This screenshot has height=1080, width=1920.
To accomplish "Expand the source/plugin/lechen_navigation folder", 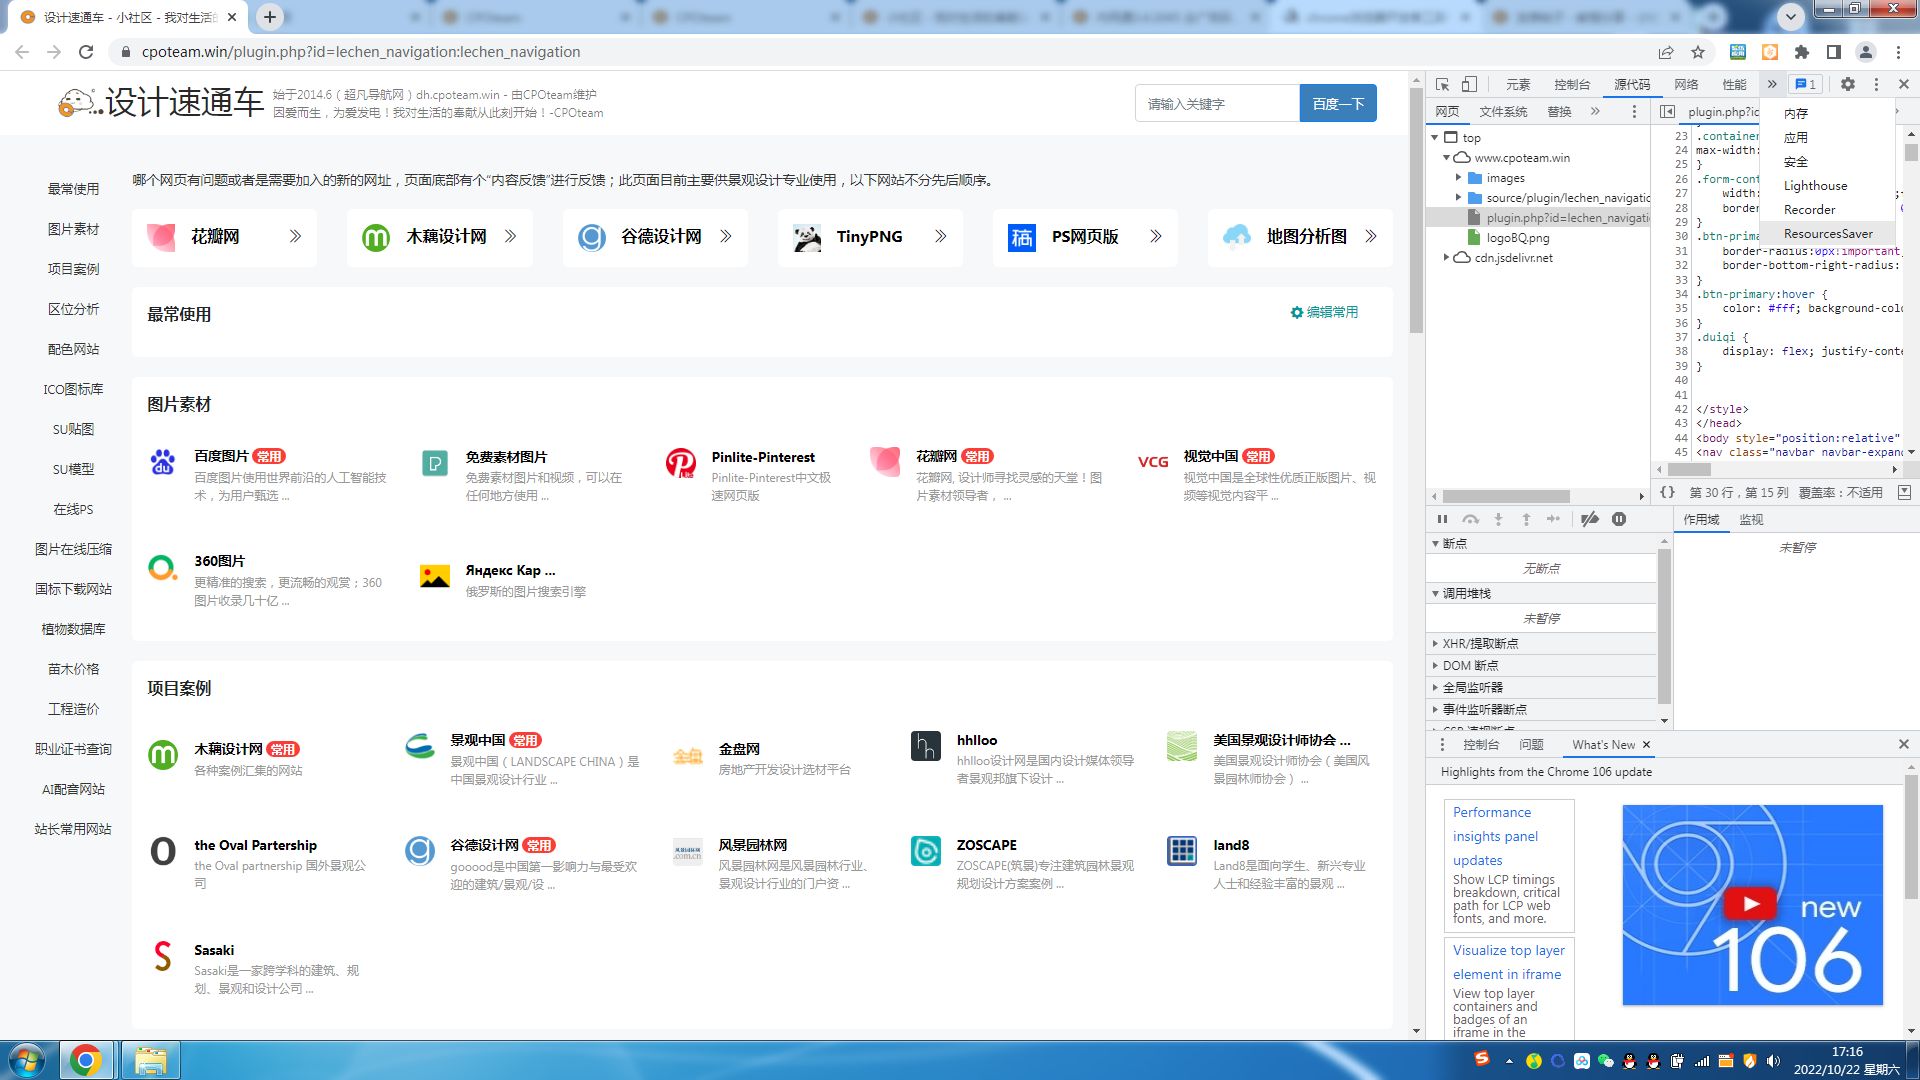I will (1458, 197).
